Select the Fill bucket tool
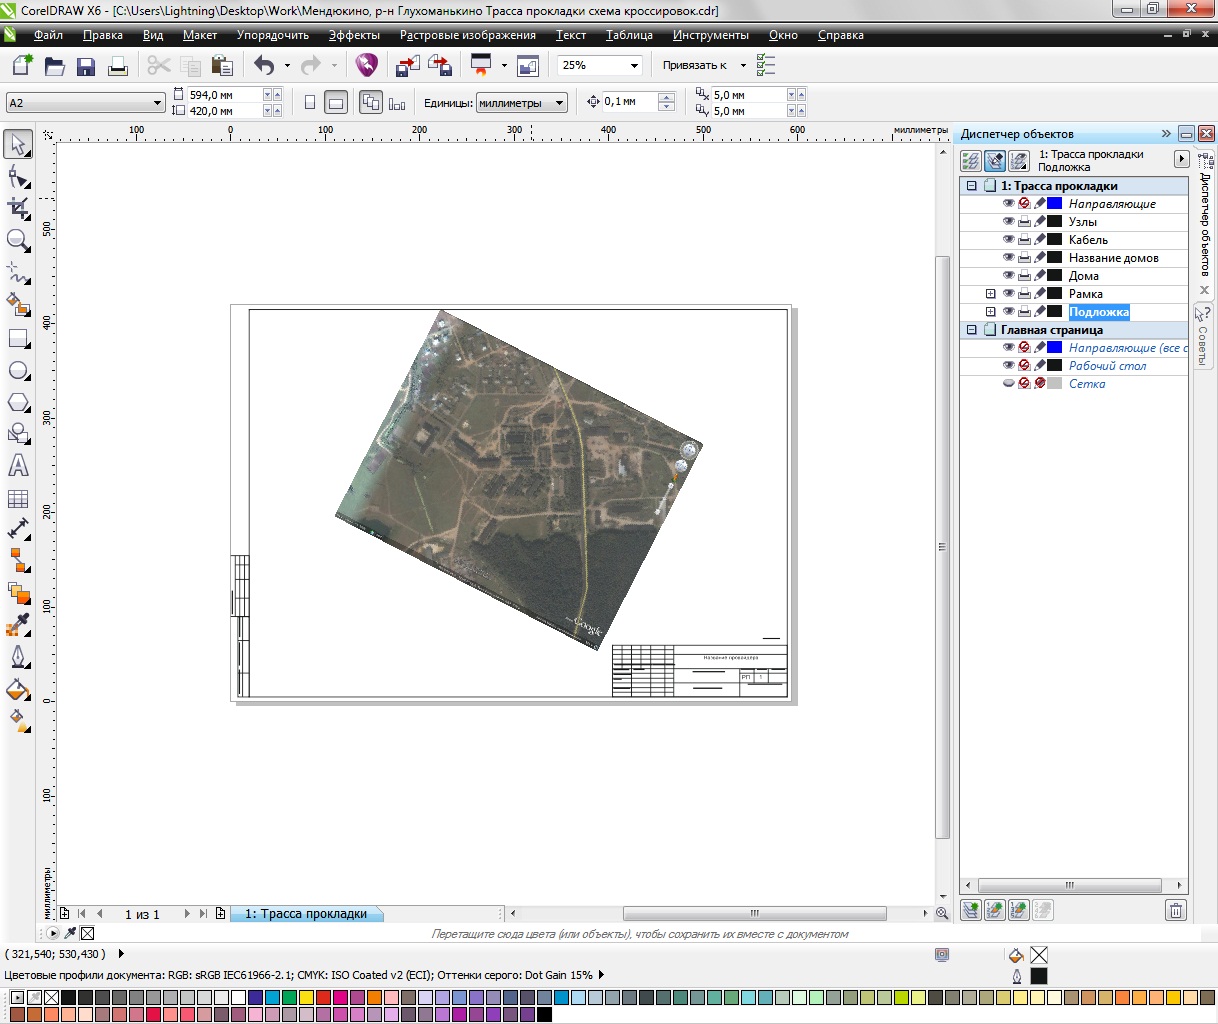The image size is (1218, 1024). click(x=19, y=690)
